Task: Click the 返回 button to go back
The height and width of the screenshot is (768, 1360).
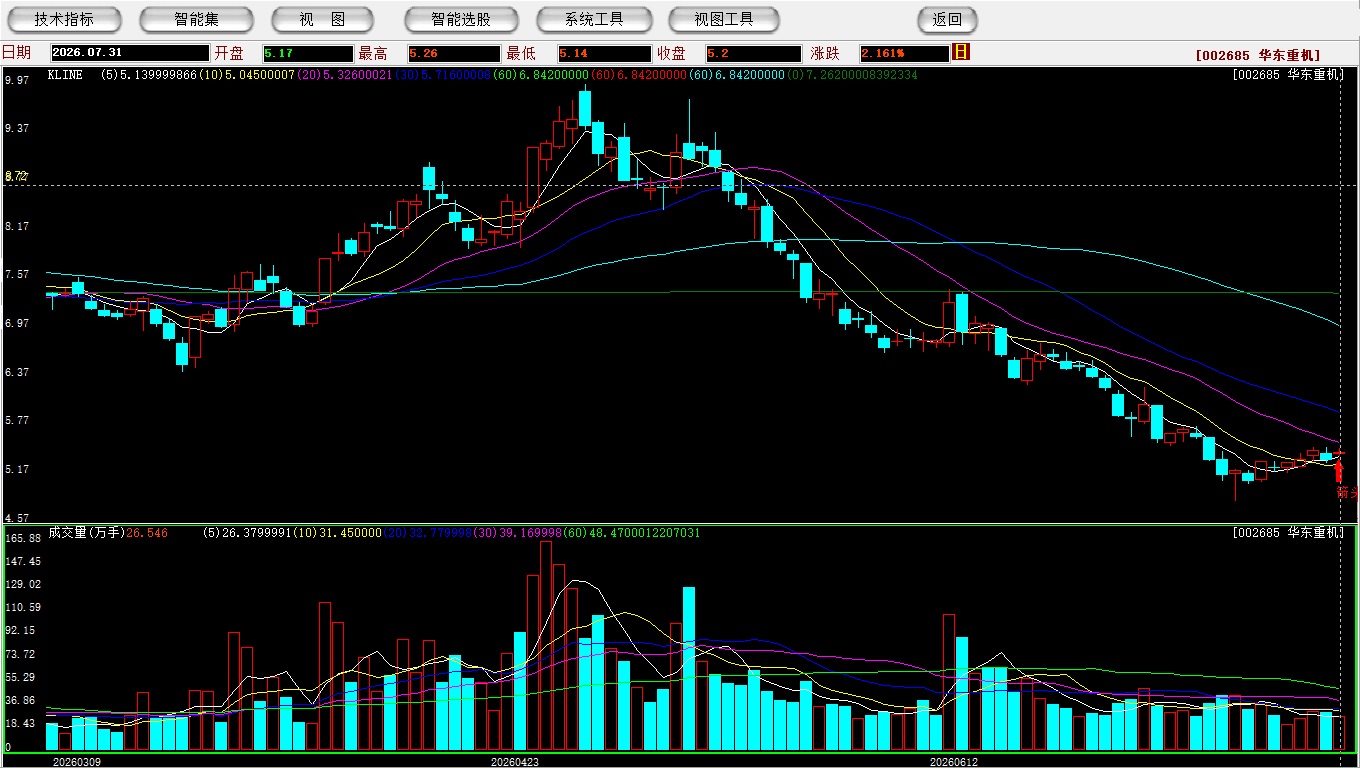Action: (x=947, y=19)
